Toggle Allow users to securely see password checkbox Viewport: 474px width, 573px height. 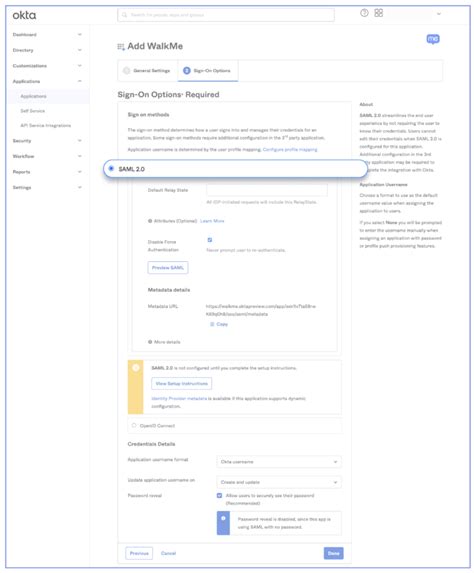pyautogui.click(x=219, y=496)
